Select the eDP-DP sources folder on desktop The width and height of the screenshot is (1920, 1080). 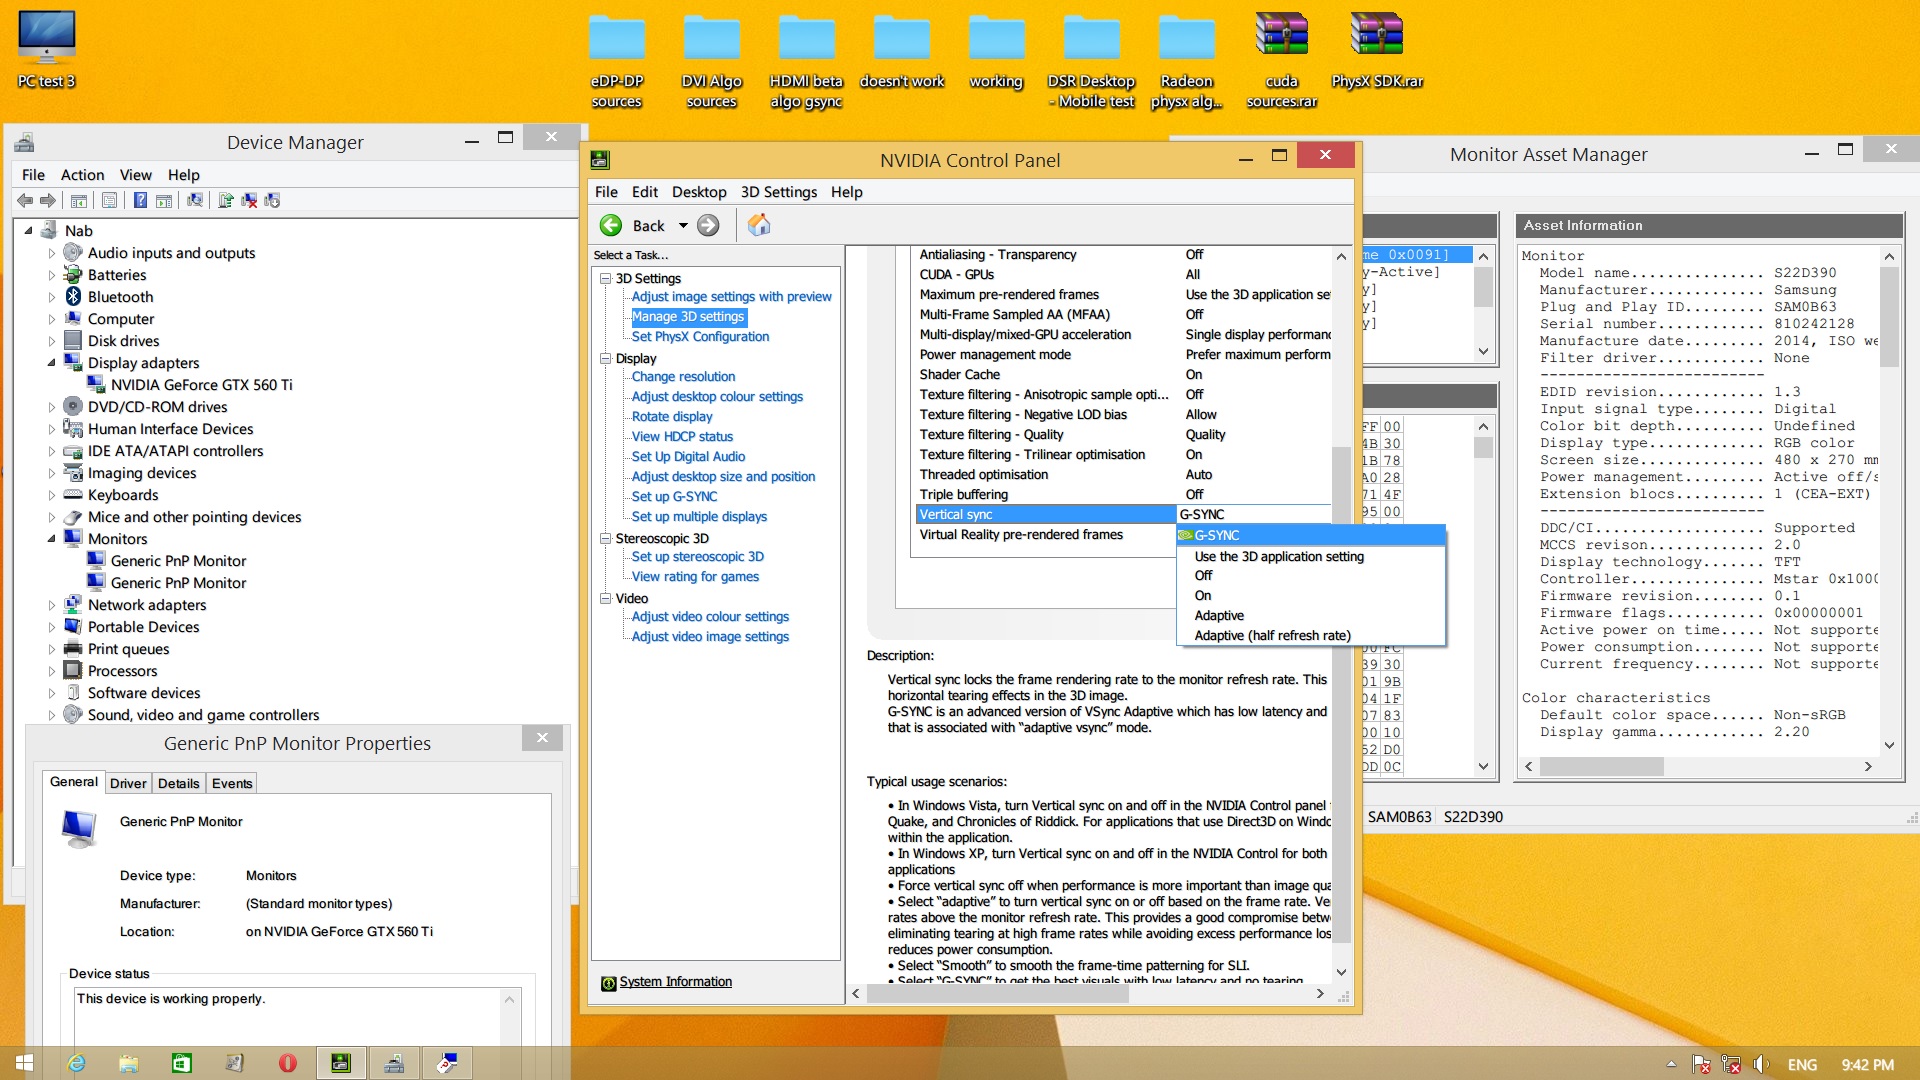(616, 60)
